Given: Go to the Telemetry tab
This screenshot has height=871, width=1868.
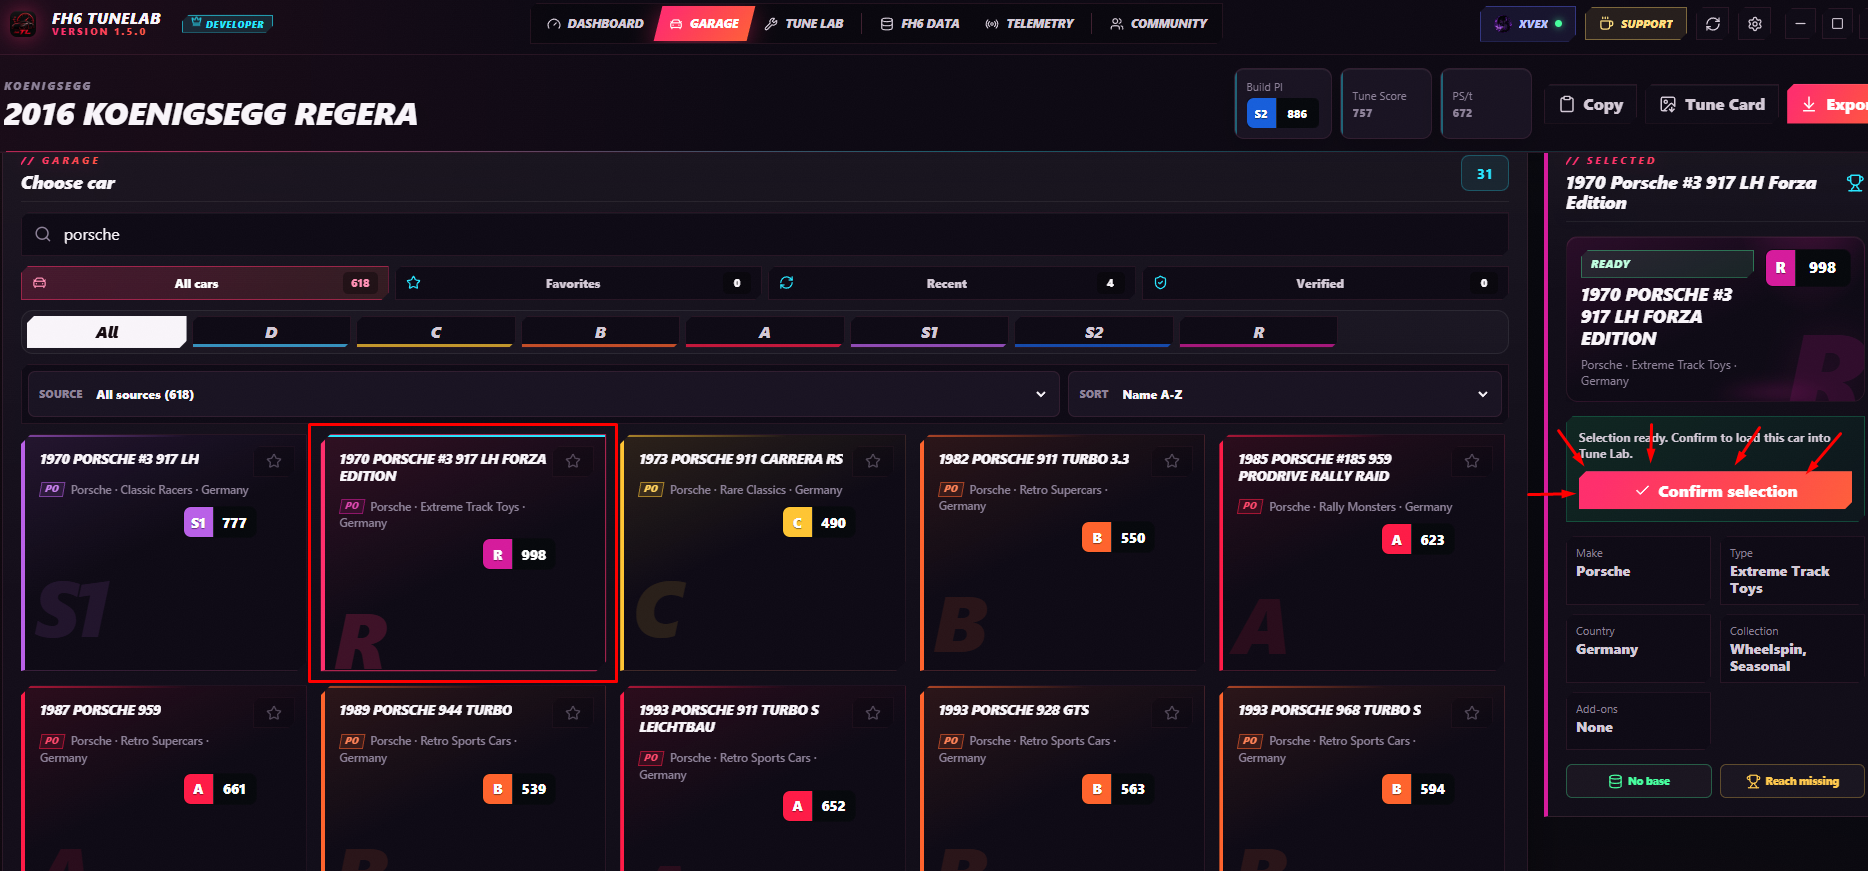Looking at the screenshot, I should point(1029,23).
